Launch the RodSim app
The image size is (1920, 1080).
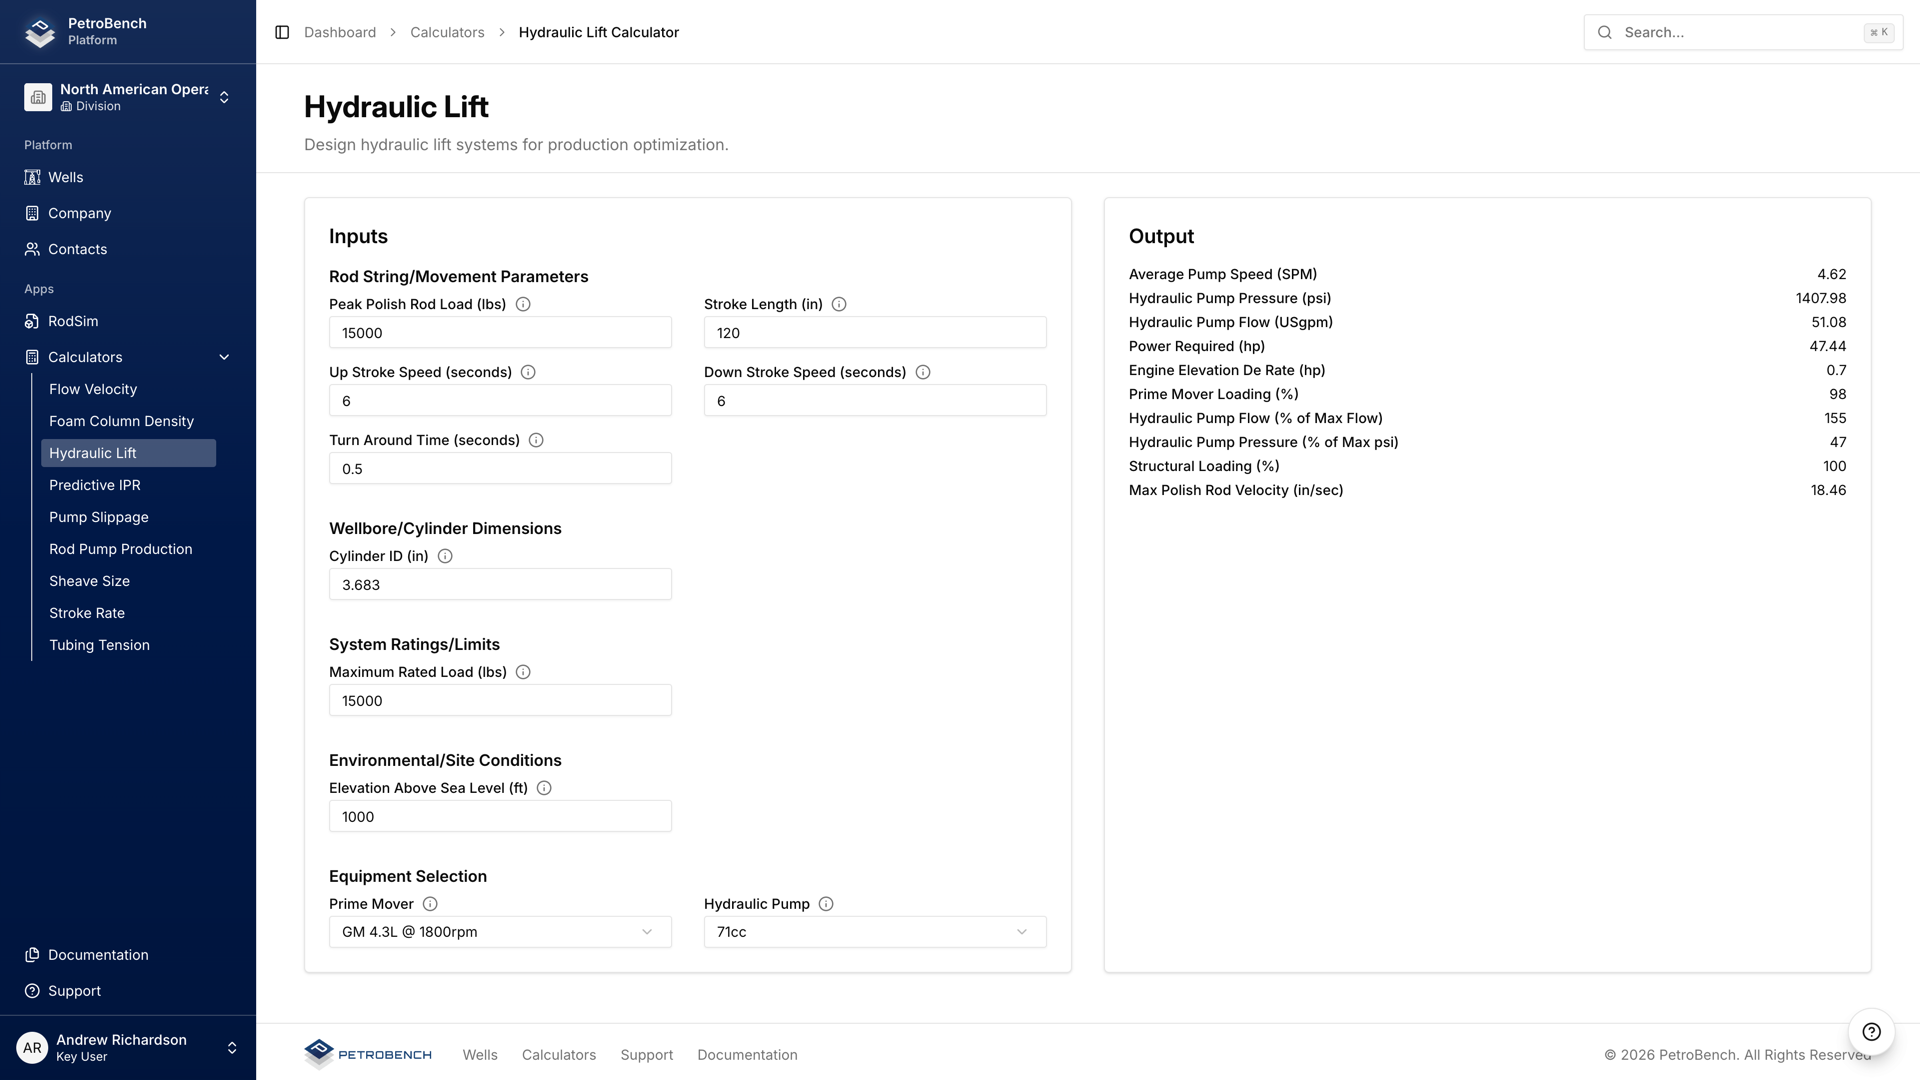(x=72, y=321)
